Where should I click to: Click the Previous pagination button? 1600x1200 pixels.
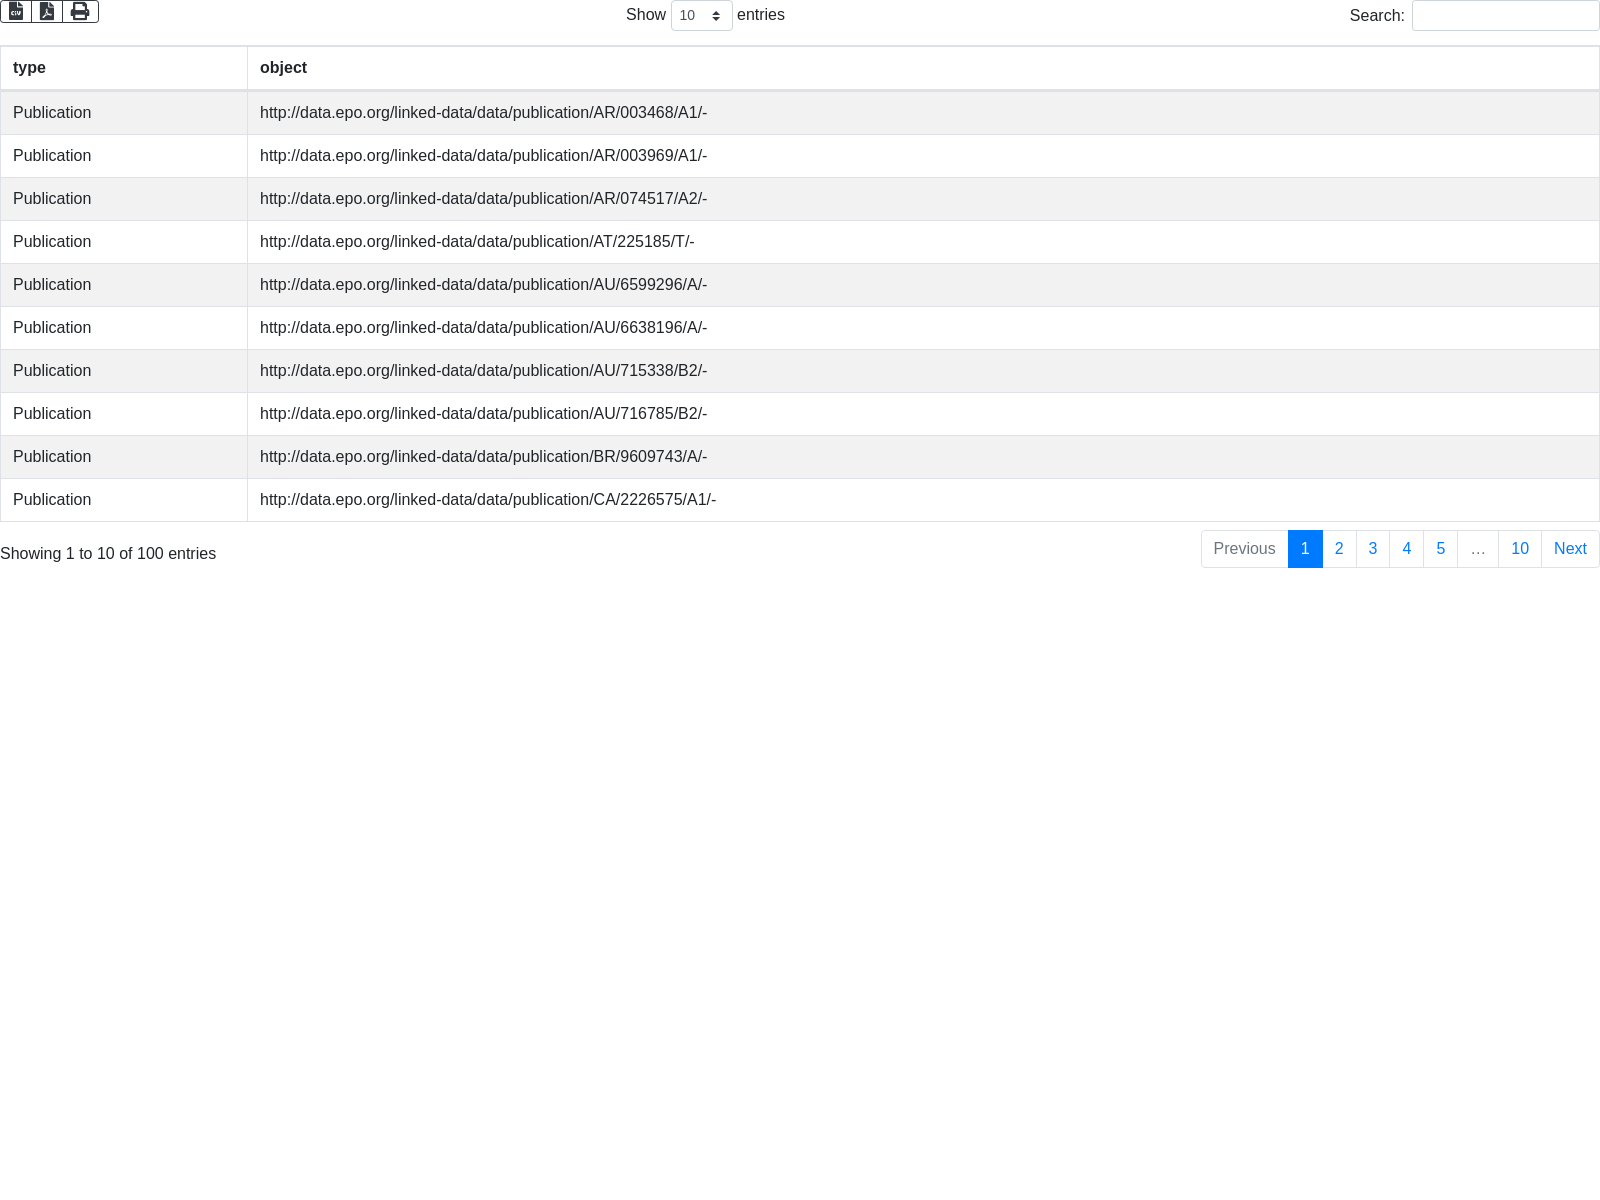click(1244, 549)
